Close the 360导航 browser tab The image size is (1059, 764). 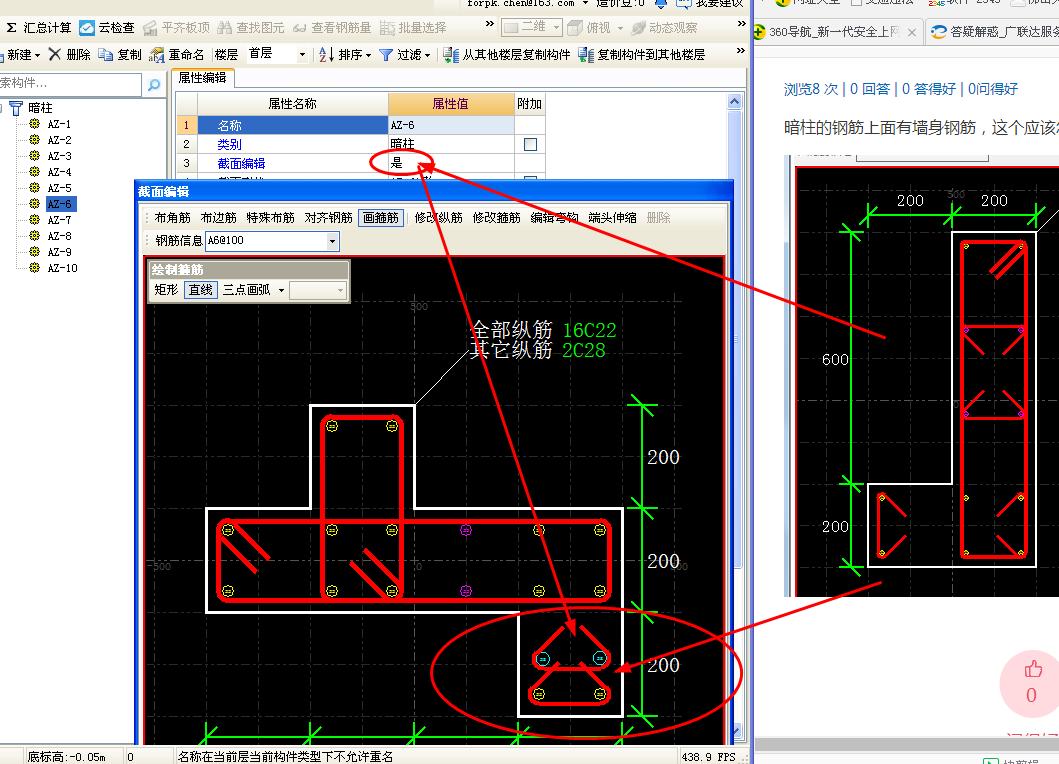[x=912, y=32]
